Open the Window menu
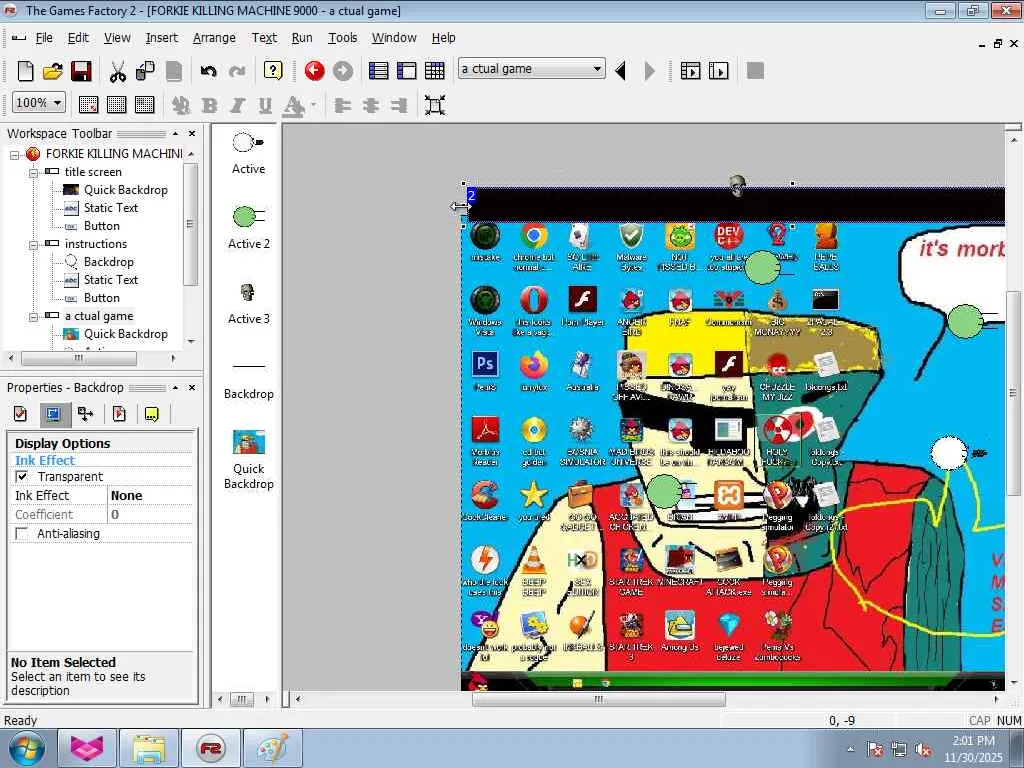 pyautogui.click(x=394, y=38)
